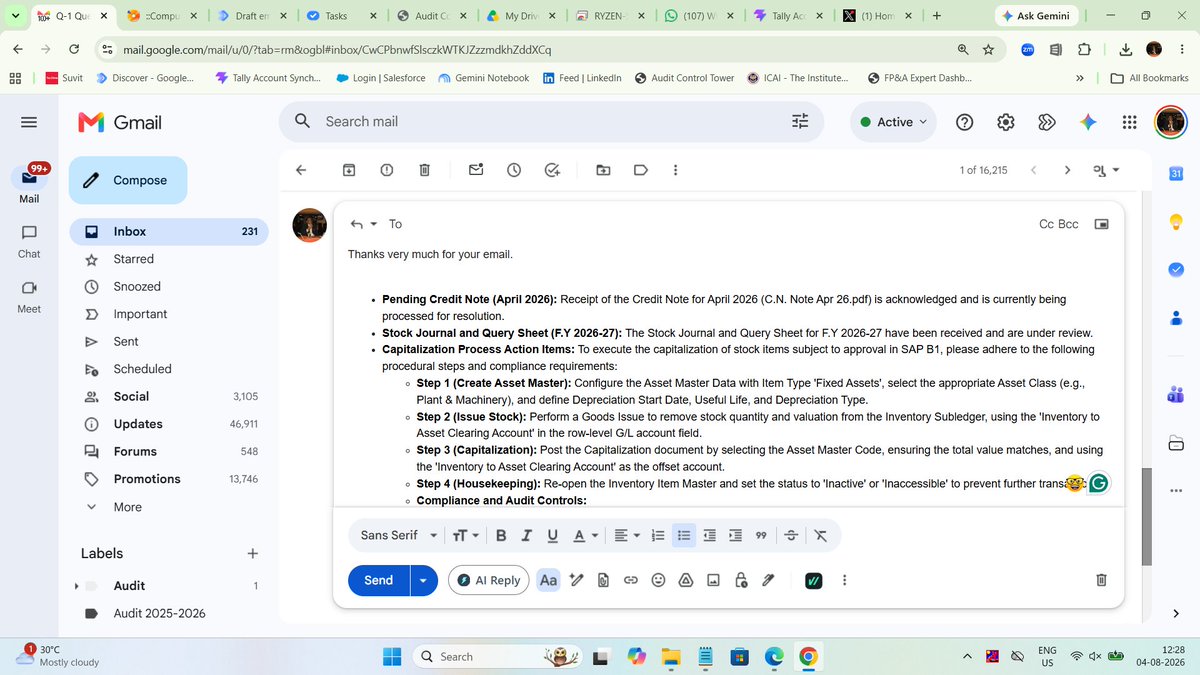Click the AI Reply button
1200x675 pixels.
(x=489, y=580)
